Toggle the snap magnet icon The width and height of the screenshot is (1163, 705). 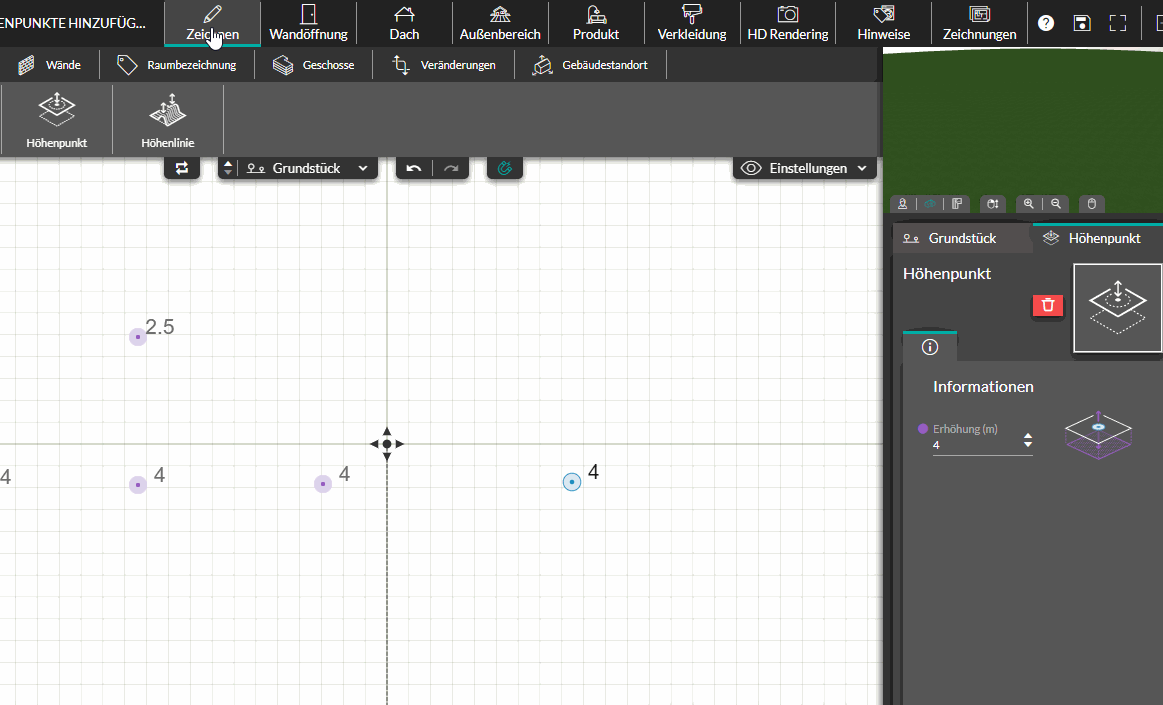505,168
